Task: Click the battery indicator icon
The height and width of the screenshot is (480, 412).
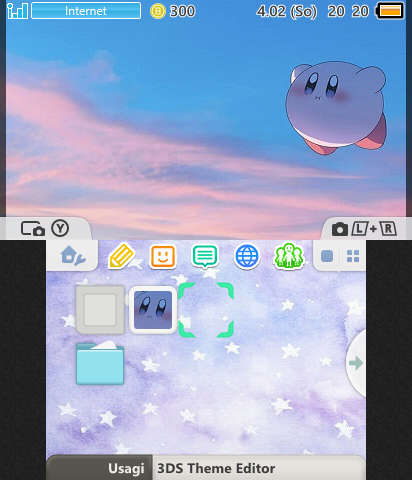Action: tap(390, 11)
